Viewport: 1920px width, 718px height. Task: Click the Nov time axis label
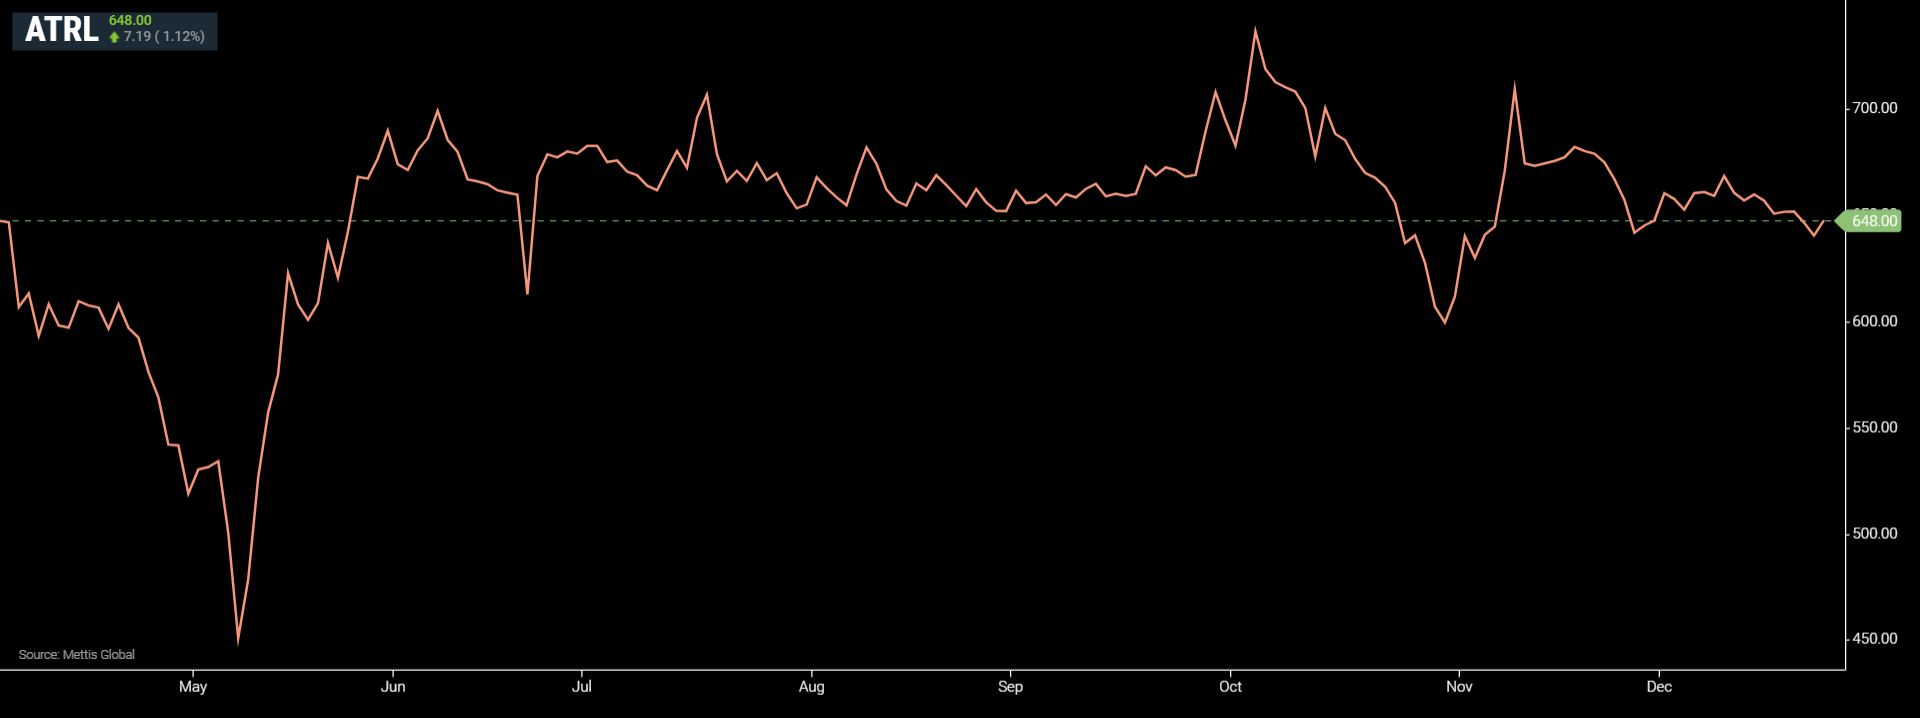(x=1459, y=686)
